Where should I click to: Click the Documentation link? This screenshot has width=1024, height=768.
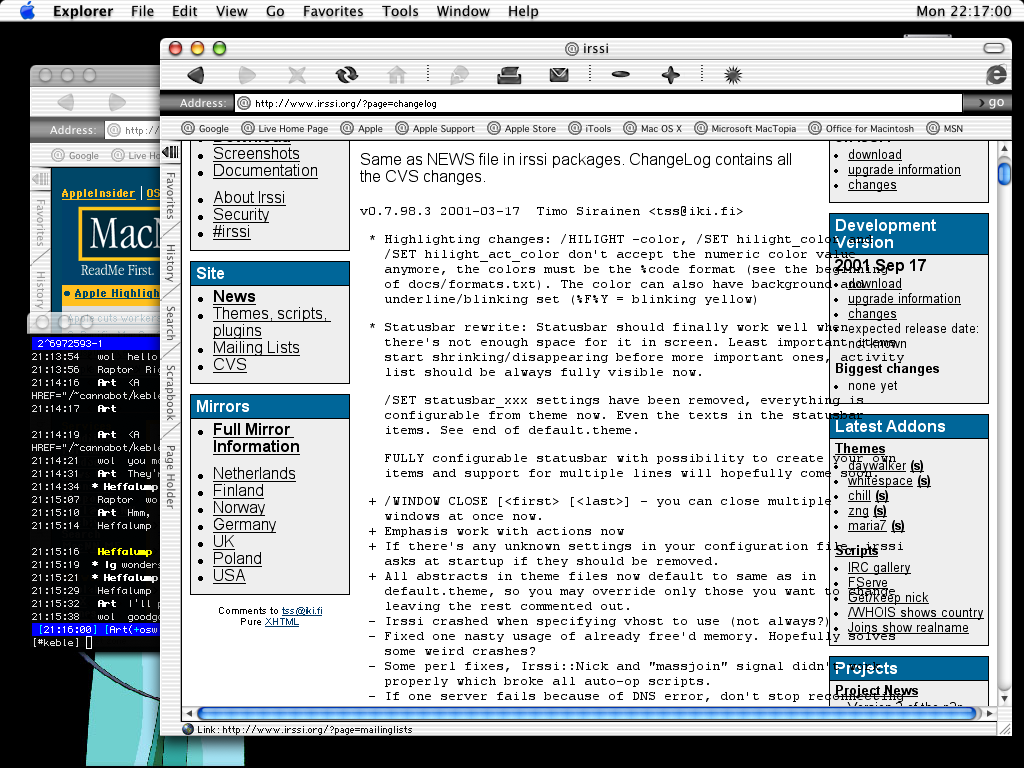point(265,170)
